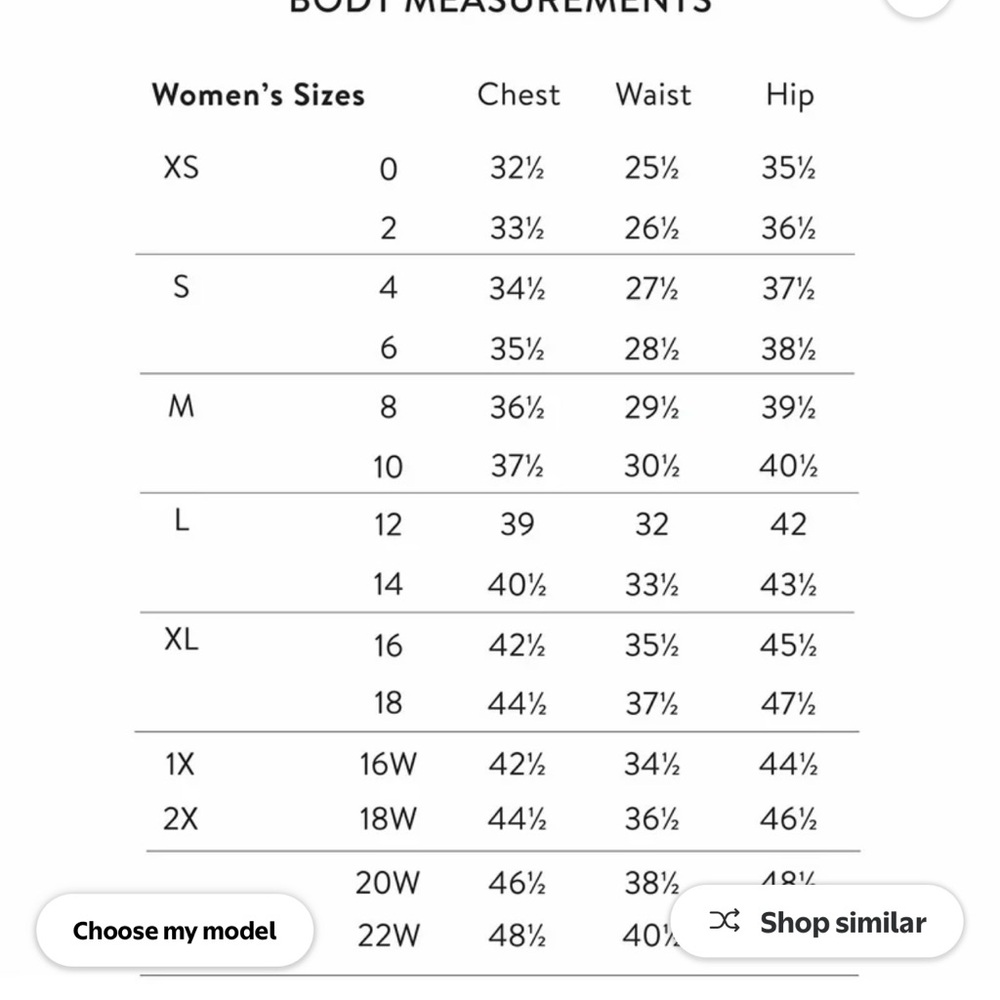Select the S size row label
This screenshot has width=1000, height=1000.
(181, 287)
